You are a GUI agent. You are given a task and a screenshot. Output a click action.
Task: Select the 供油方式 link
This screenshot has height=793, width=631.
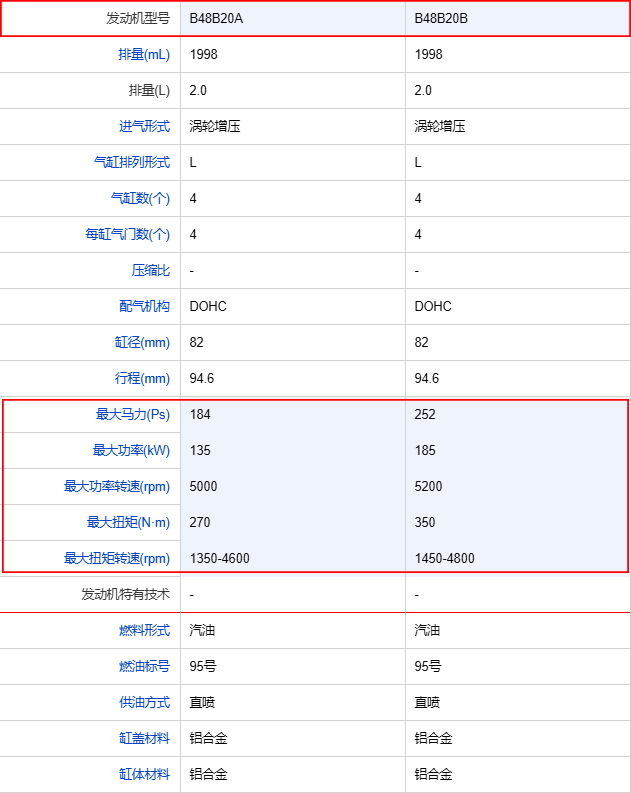pos(144,702)
